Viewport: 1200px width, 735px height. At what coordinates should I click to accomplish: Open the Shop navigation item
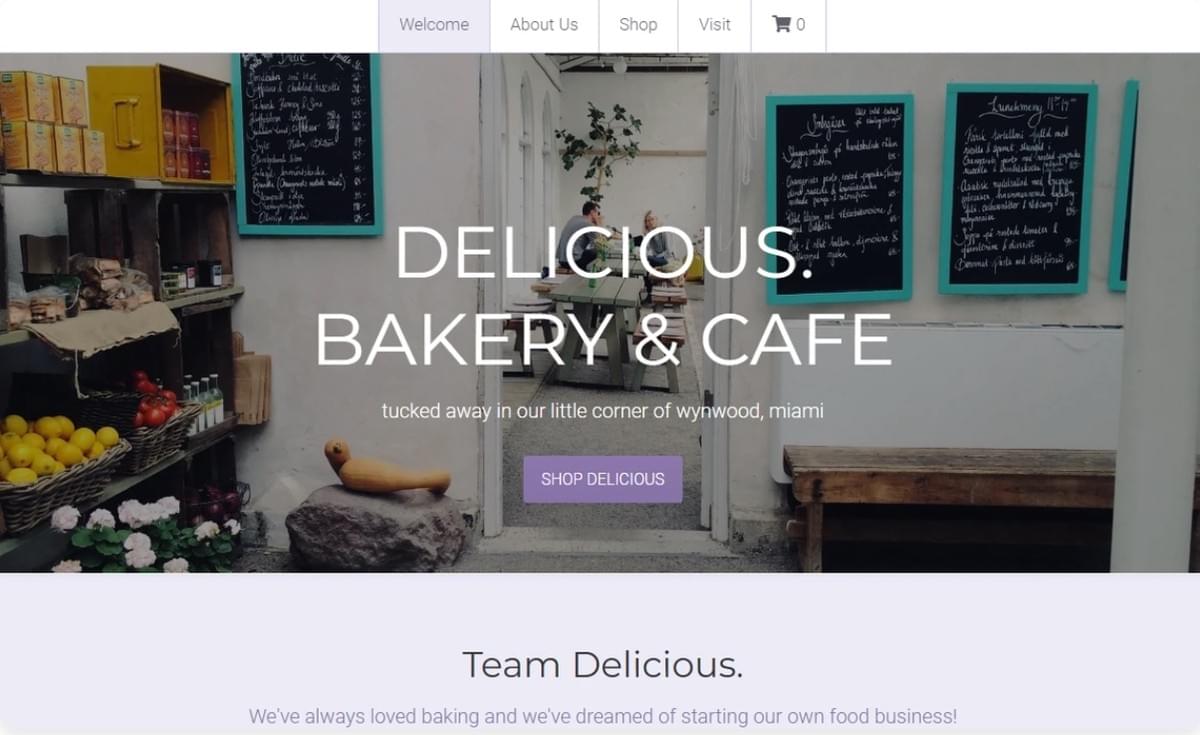tap(638, 25)
